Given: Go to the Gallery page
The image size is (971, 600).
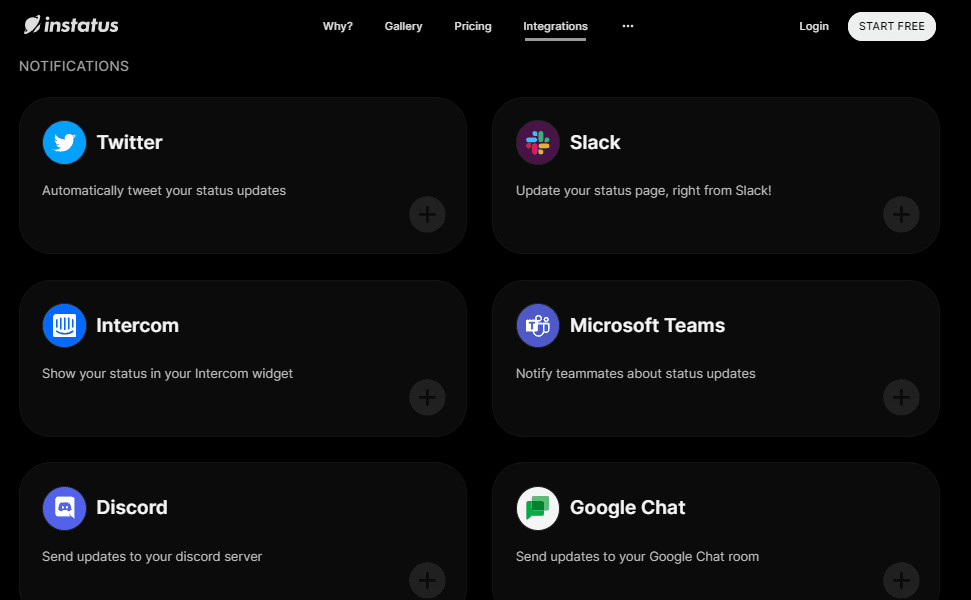Looking at the screenshot, I should 403,26.
